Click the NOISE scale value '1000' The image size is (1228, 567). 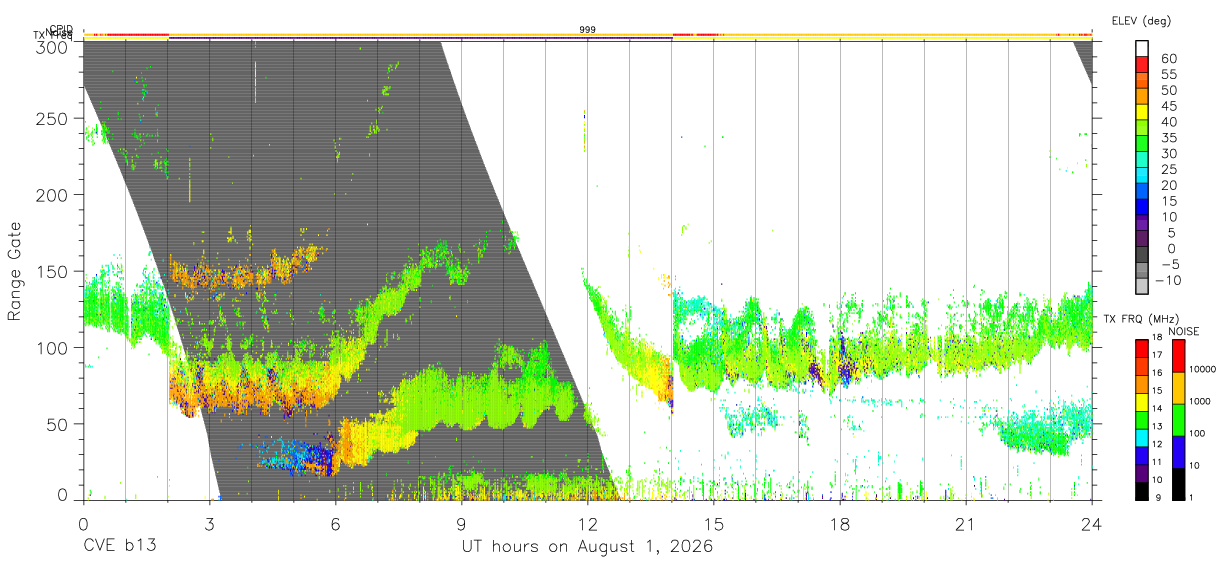(x=1200, y=401)
